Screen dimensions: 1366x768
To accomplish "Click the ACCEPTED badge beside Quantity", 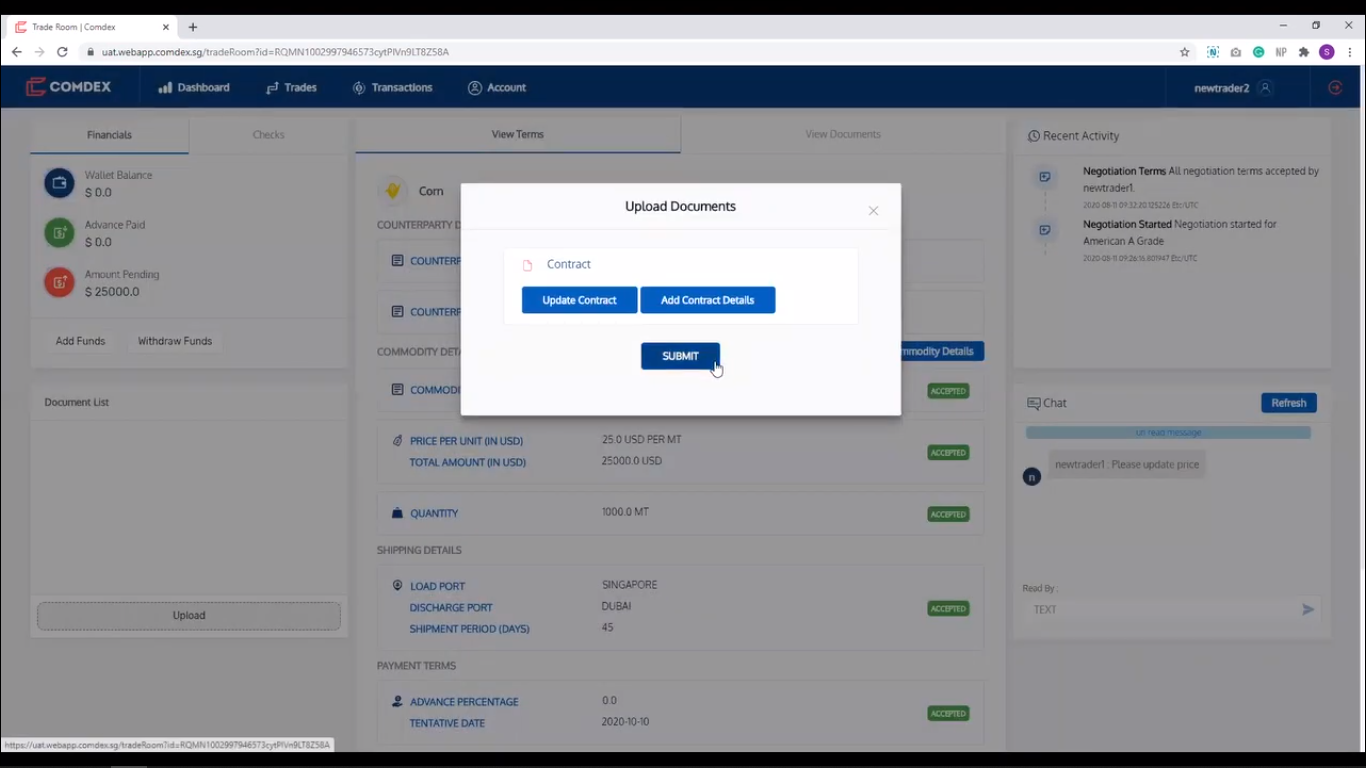I will click(948, 514).
